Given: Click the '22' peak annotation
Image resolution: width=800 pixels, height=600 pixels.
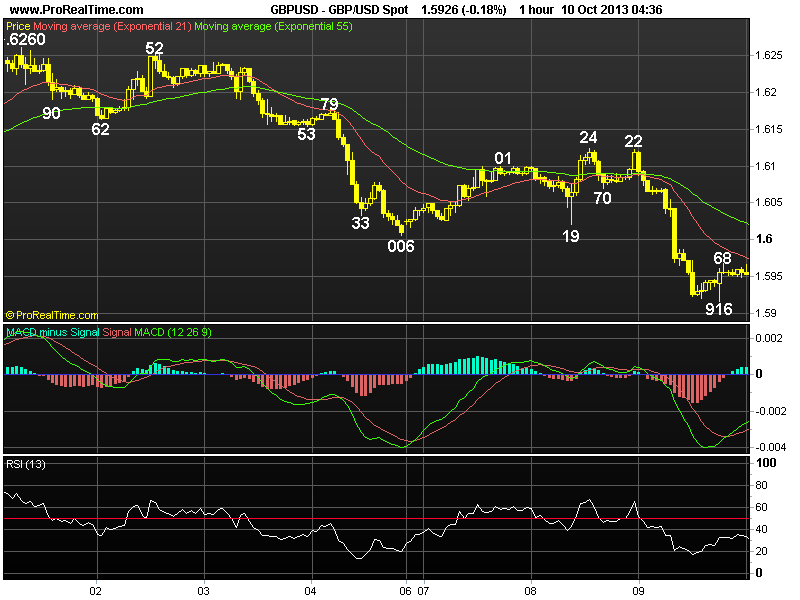Looking at the screenshot, I should coord(634,141).
